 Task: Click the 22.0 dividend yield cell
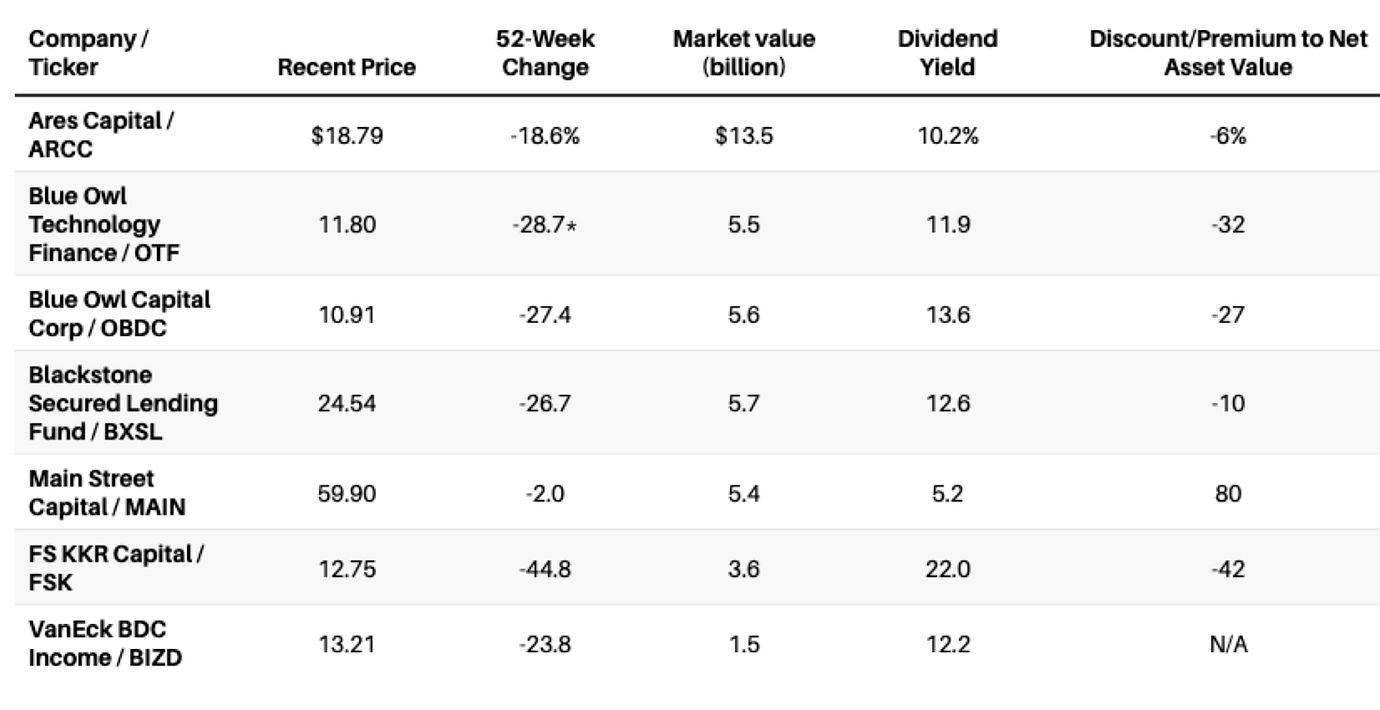pos(947,569)
